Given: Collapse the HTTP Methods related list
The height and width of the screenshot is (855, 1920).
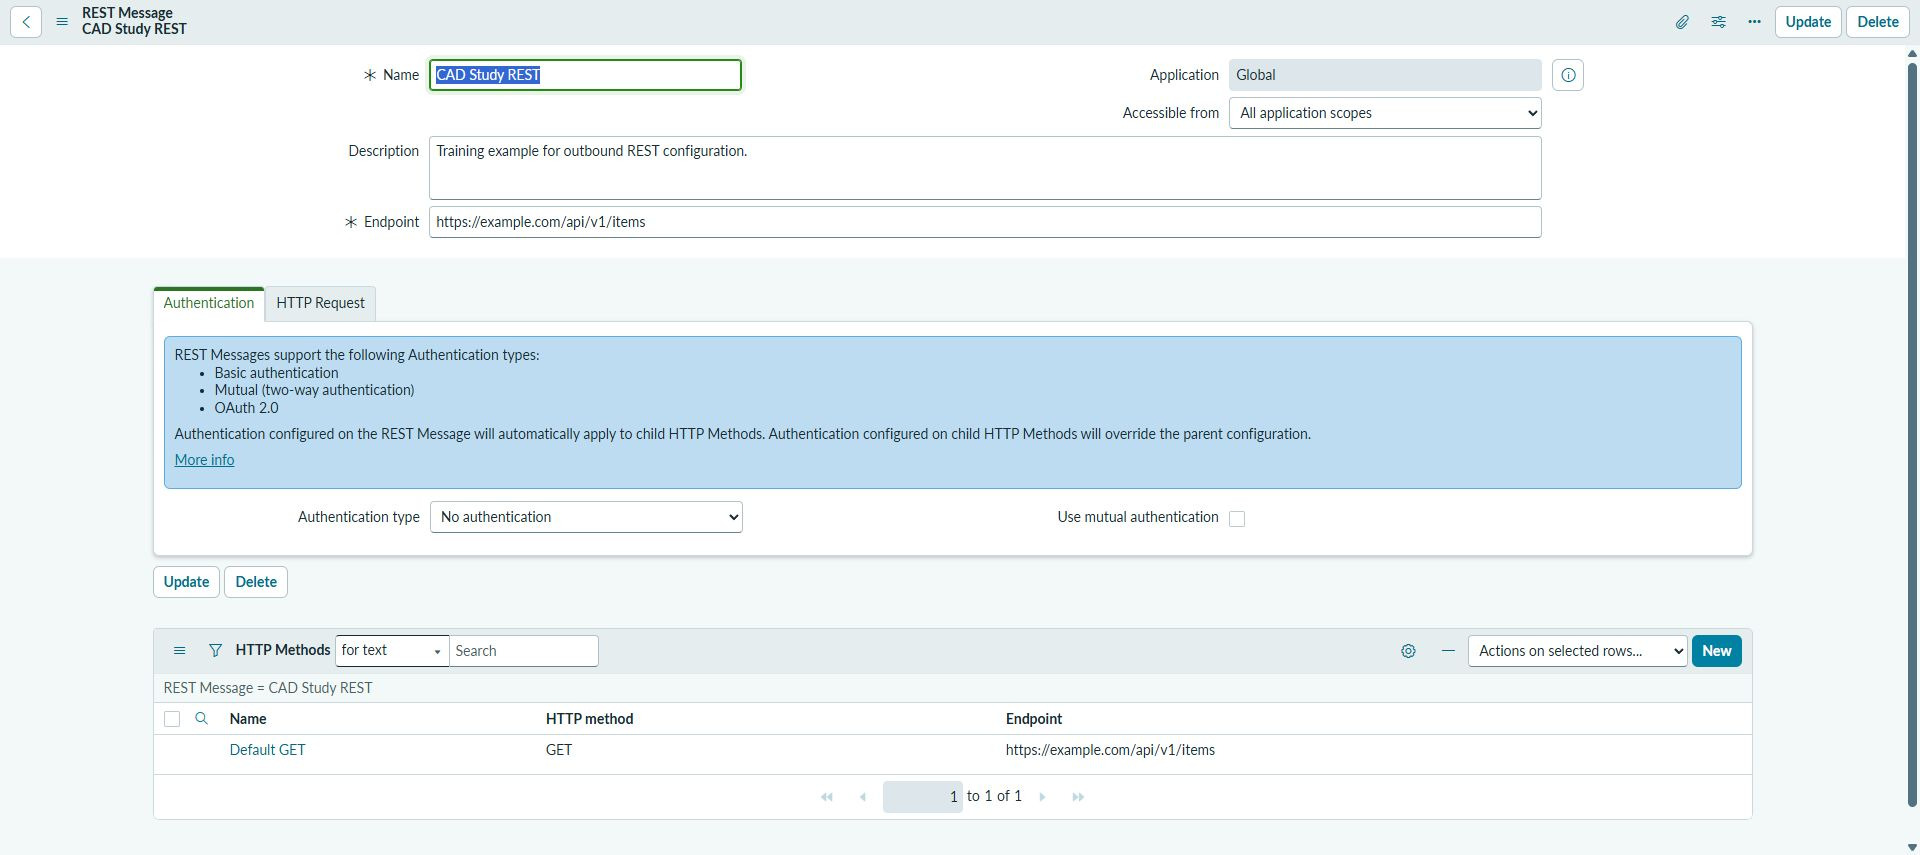Looking at the screenshot, I should [1448, 651].
